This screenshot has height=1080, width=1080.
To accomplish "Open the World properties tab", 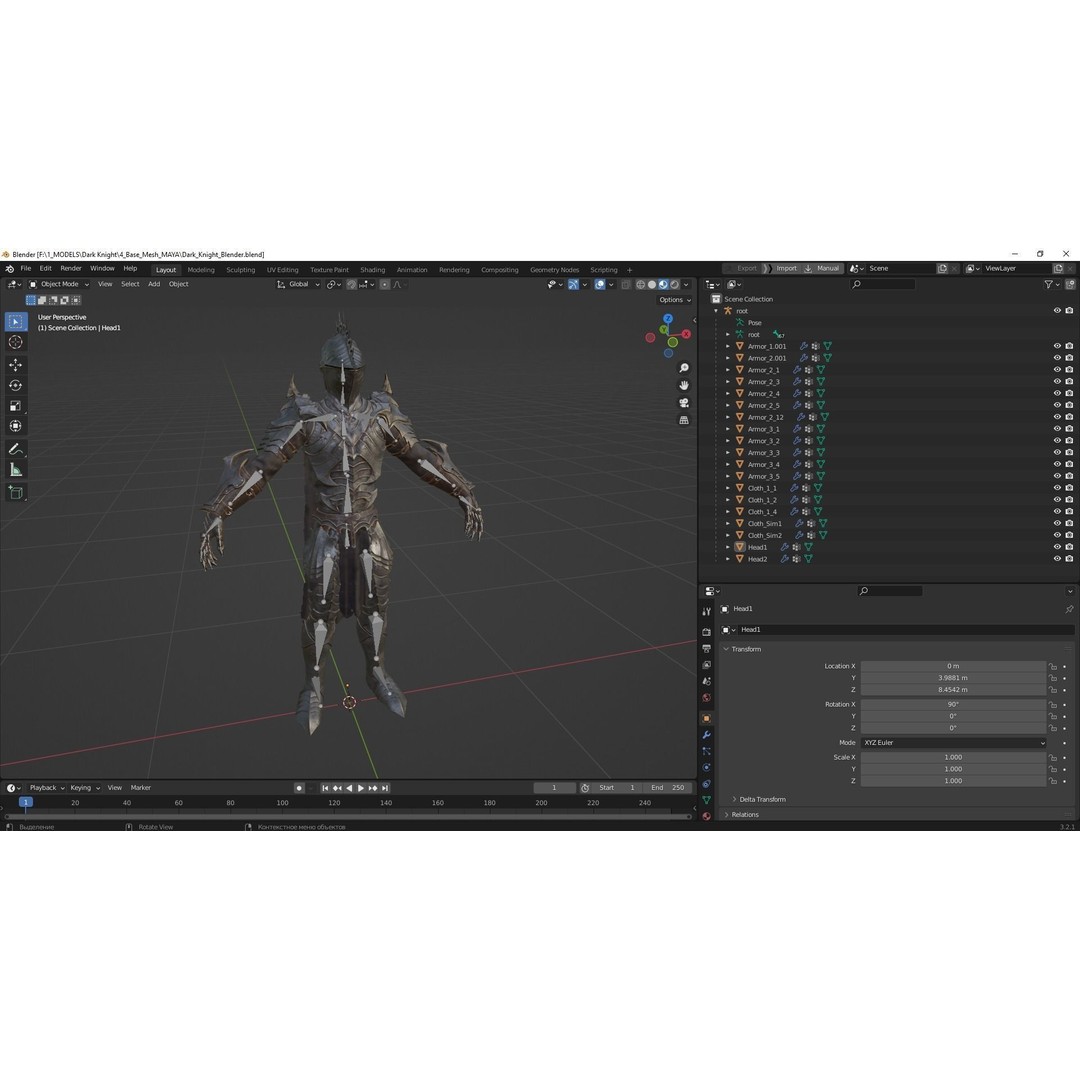I will click(707, 698).
